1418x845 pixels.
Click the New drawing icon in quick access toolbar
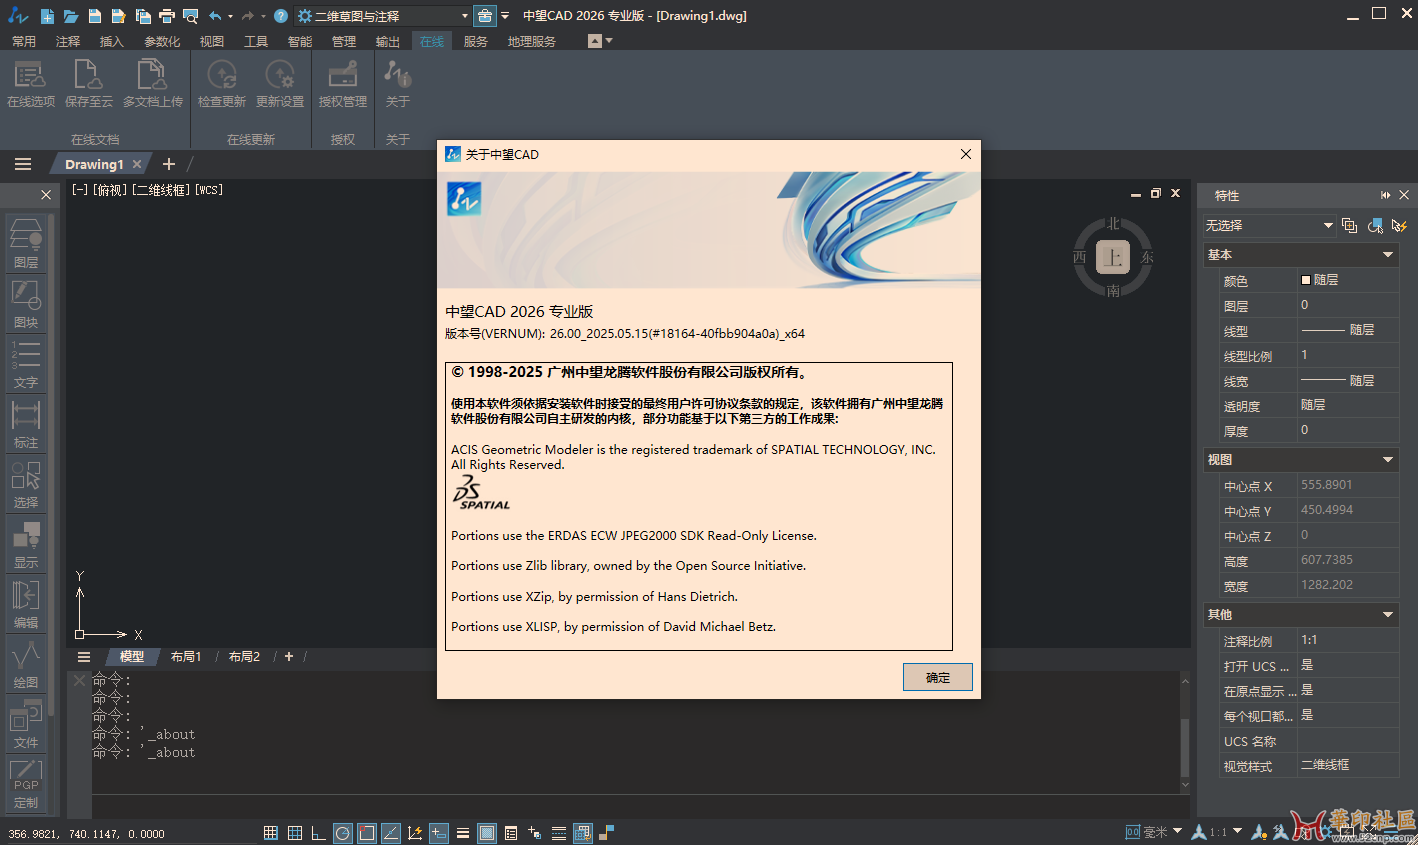point(47,16)
